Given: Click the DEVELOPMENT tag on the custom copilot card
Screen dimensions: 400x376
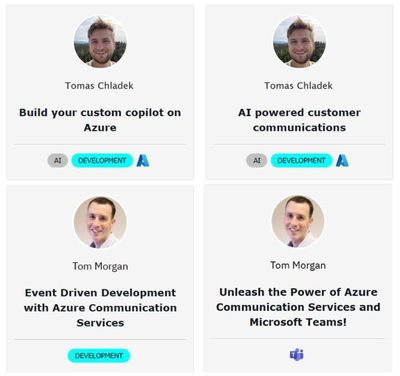Looking at the screenshot, I should tap(102, 161).
